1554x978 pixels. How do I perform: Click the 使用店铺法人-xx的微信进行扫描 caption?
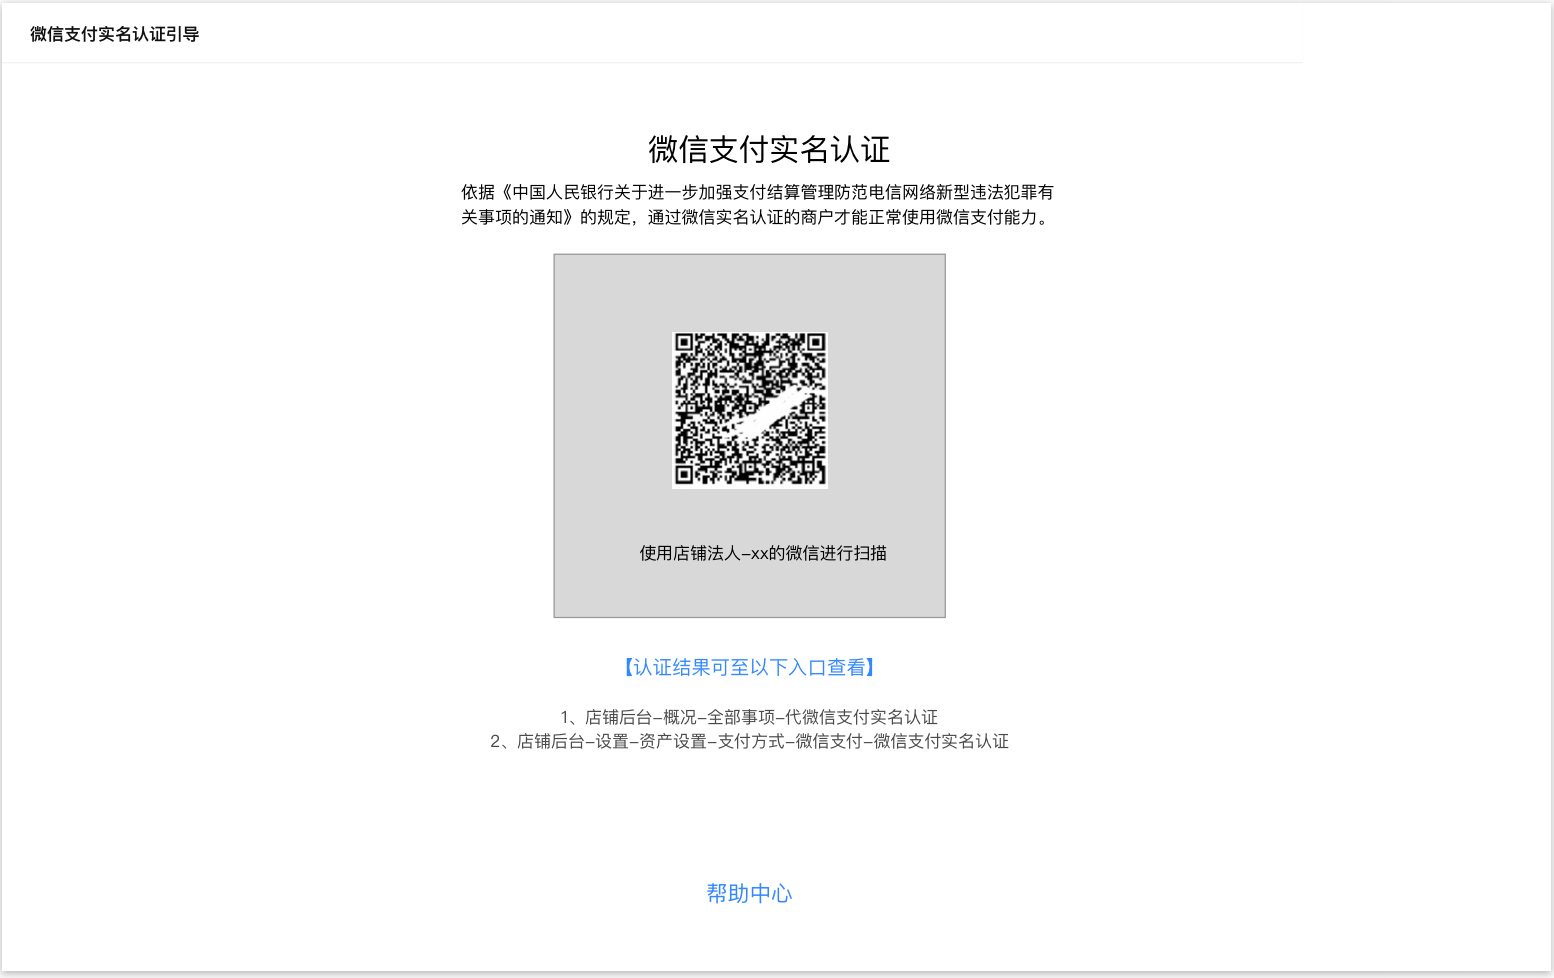pyautogui.click(x=763, y=553)
